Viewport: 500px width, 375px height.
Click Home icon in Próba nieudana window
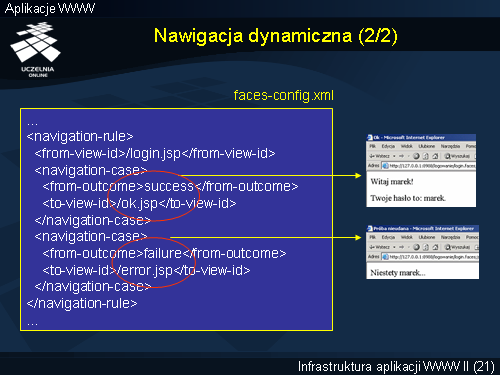coord(435,247)
